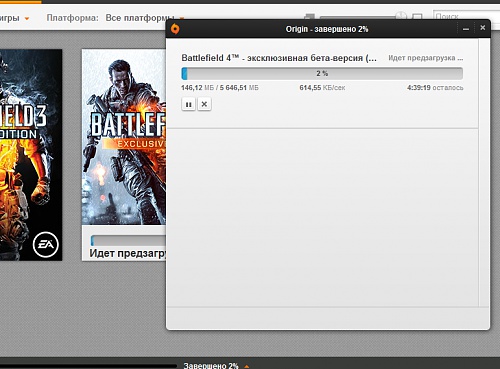
Task: Open the games filter dropdown arrow
Action: click(27, 18)
